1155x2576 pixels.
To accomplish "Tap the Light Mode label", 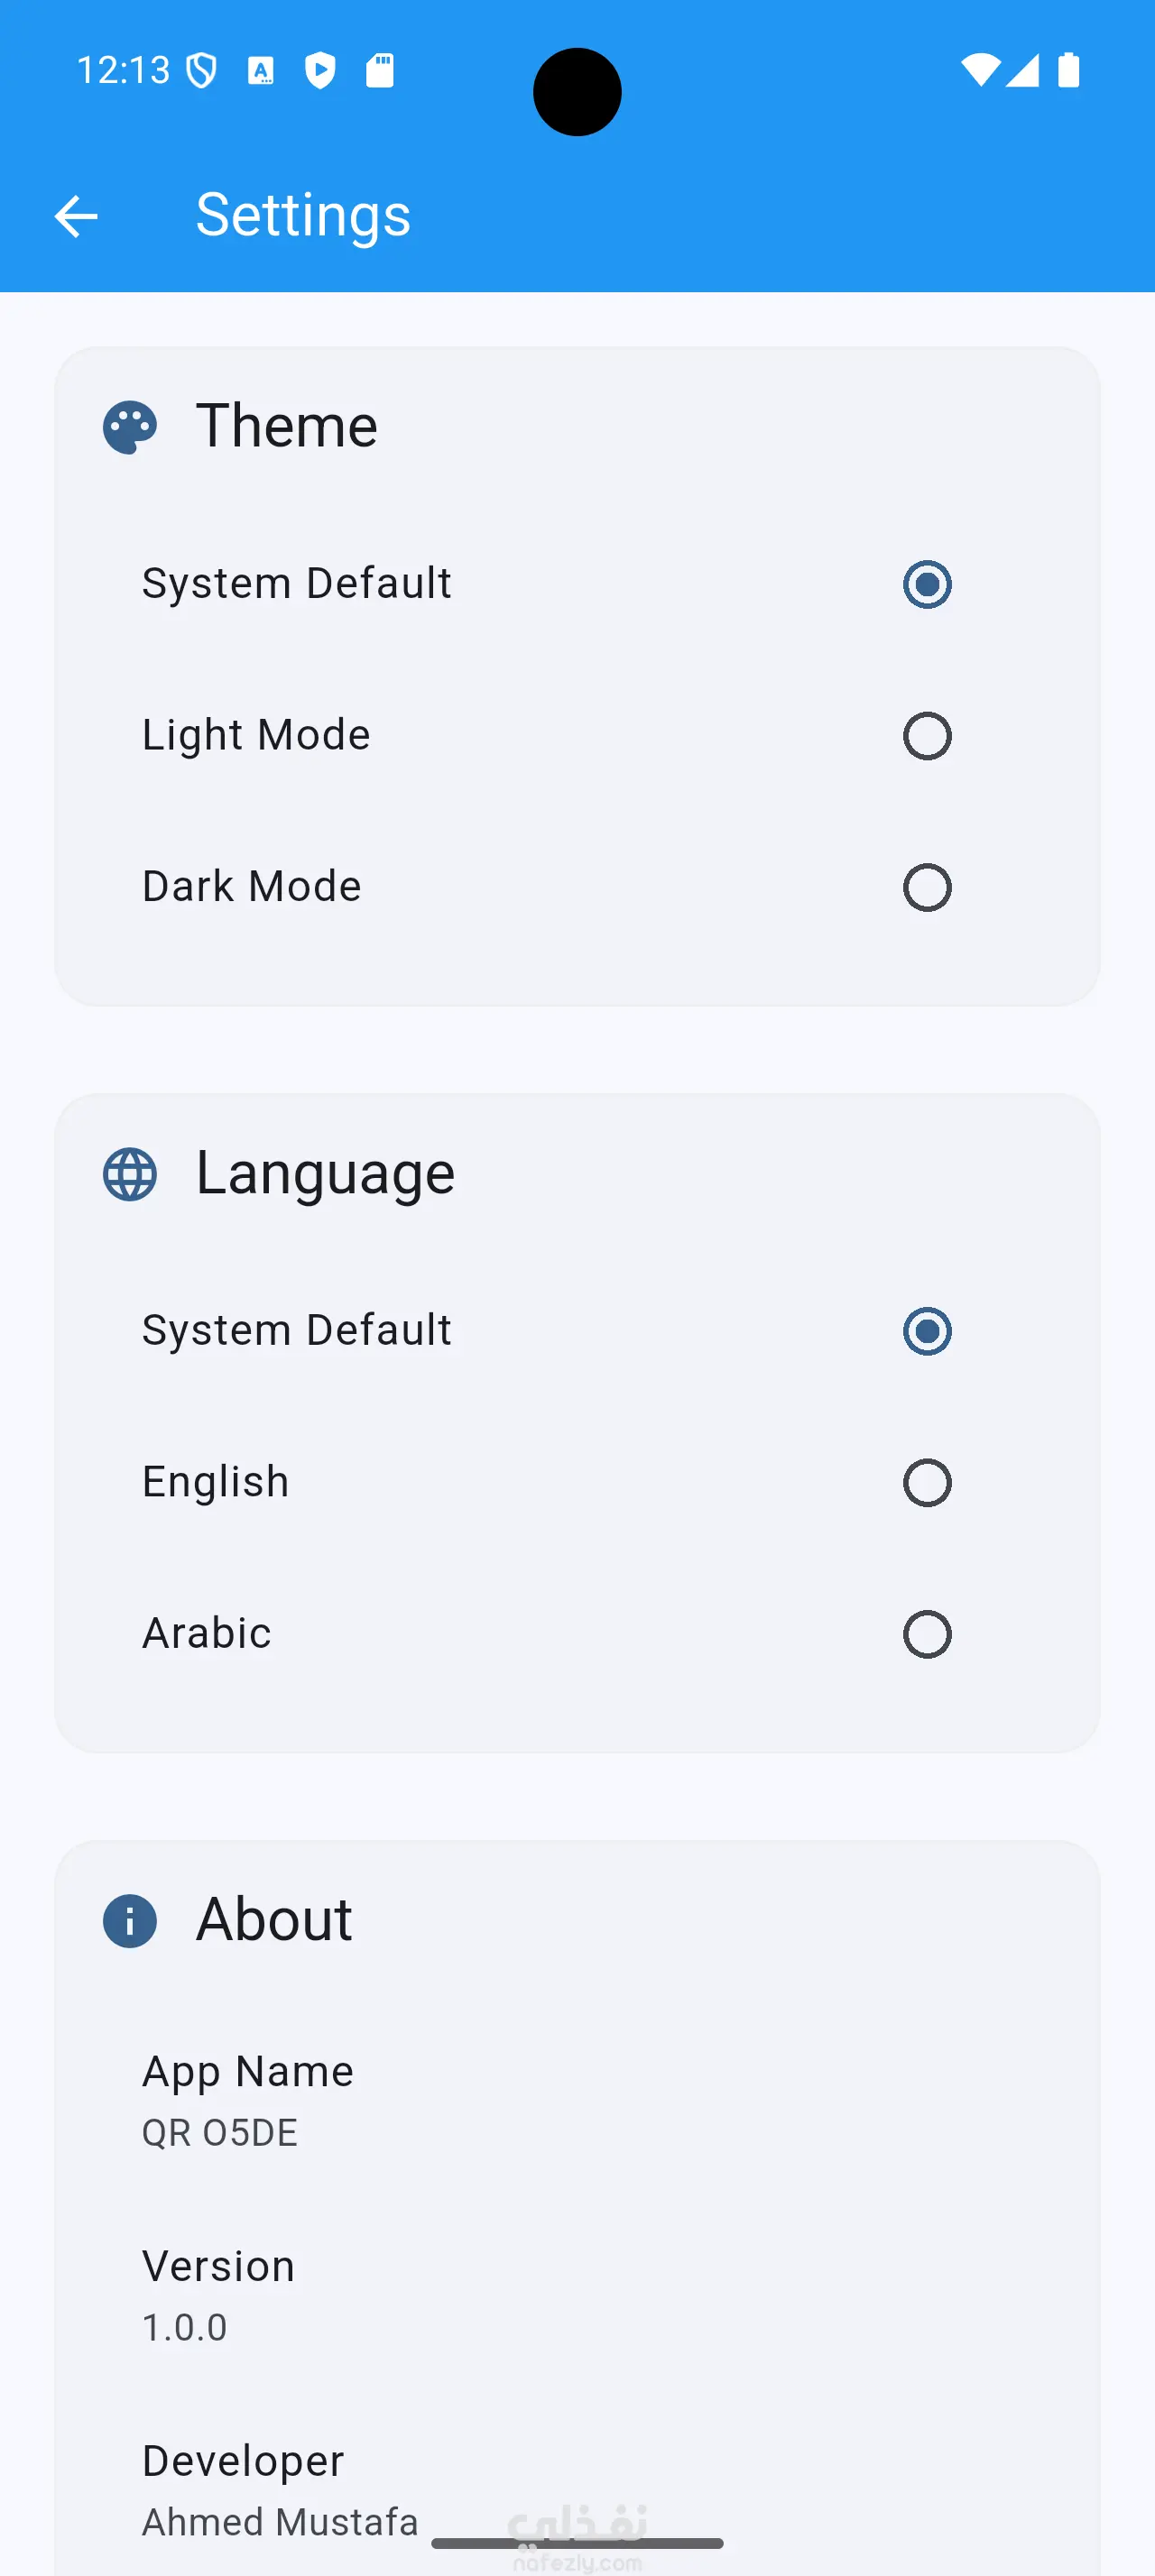I will tap(256, 735).
